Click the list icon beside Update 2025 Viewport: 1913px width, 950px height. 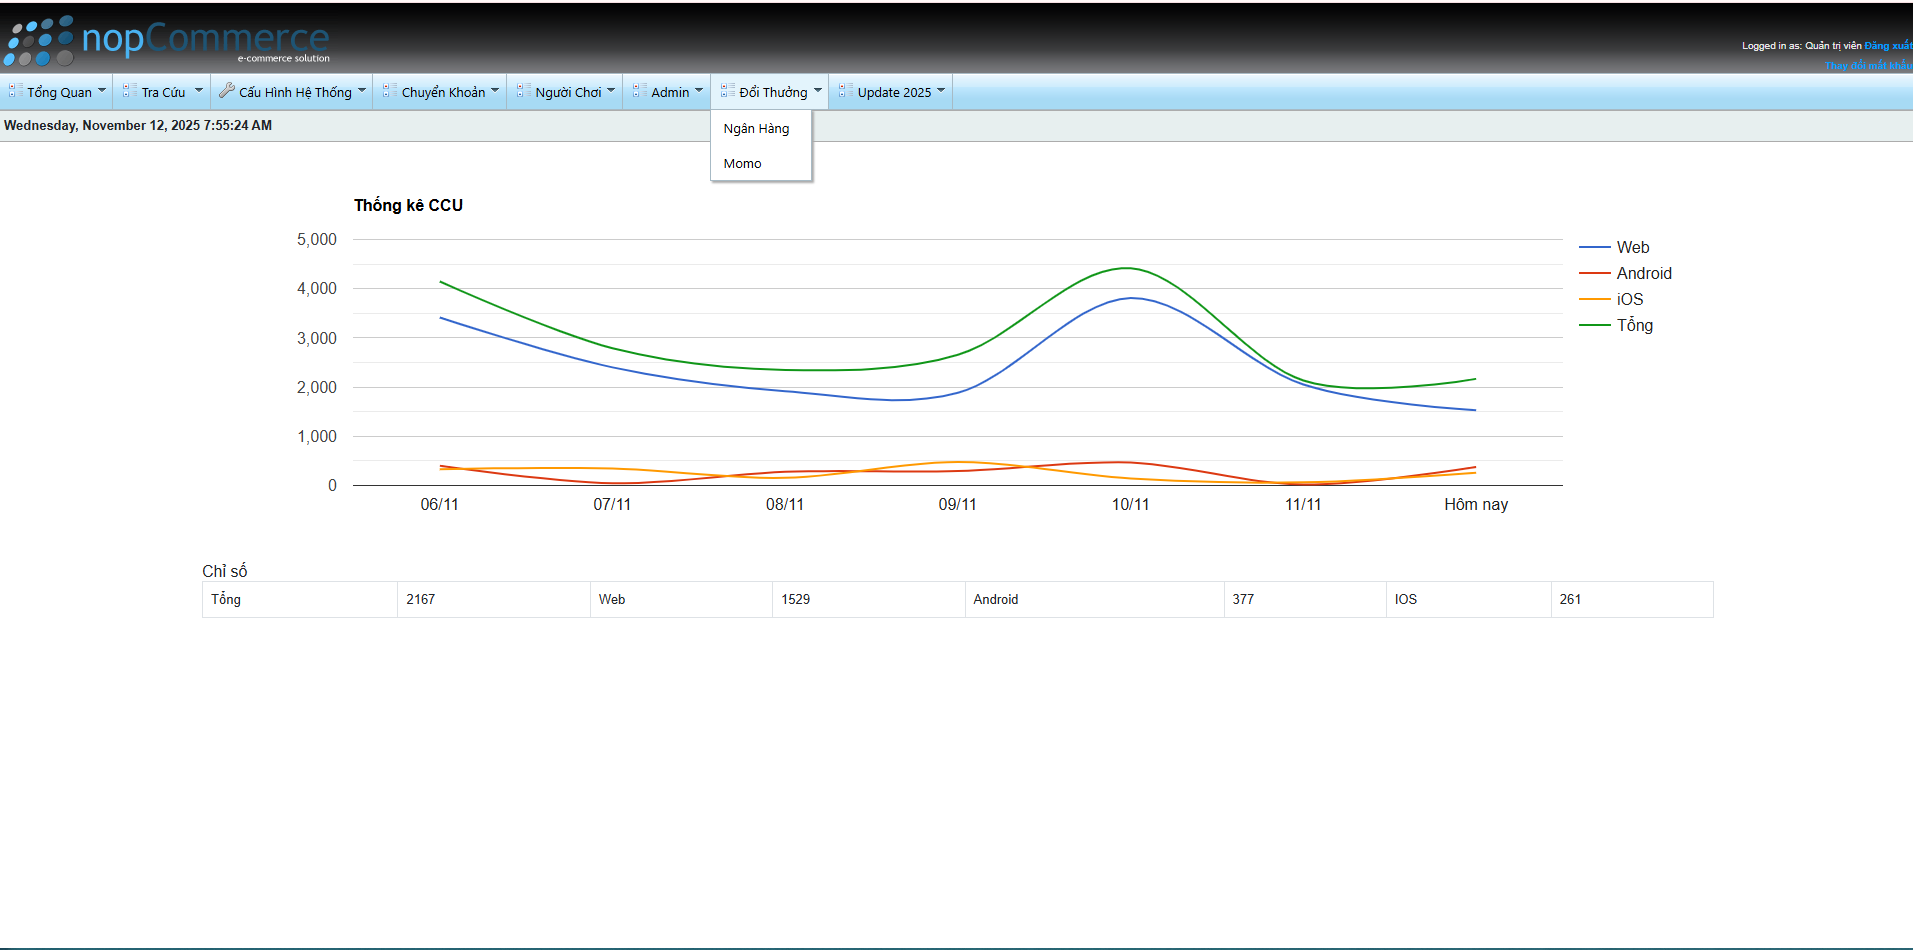(846, 91)
